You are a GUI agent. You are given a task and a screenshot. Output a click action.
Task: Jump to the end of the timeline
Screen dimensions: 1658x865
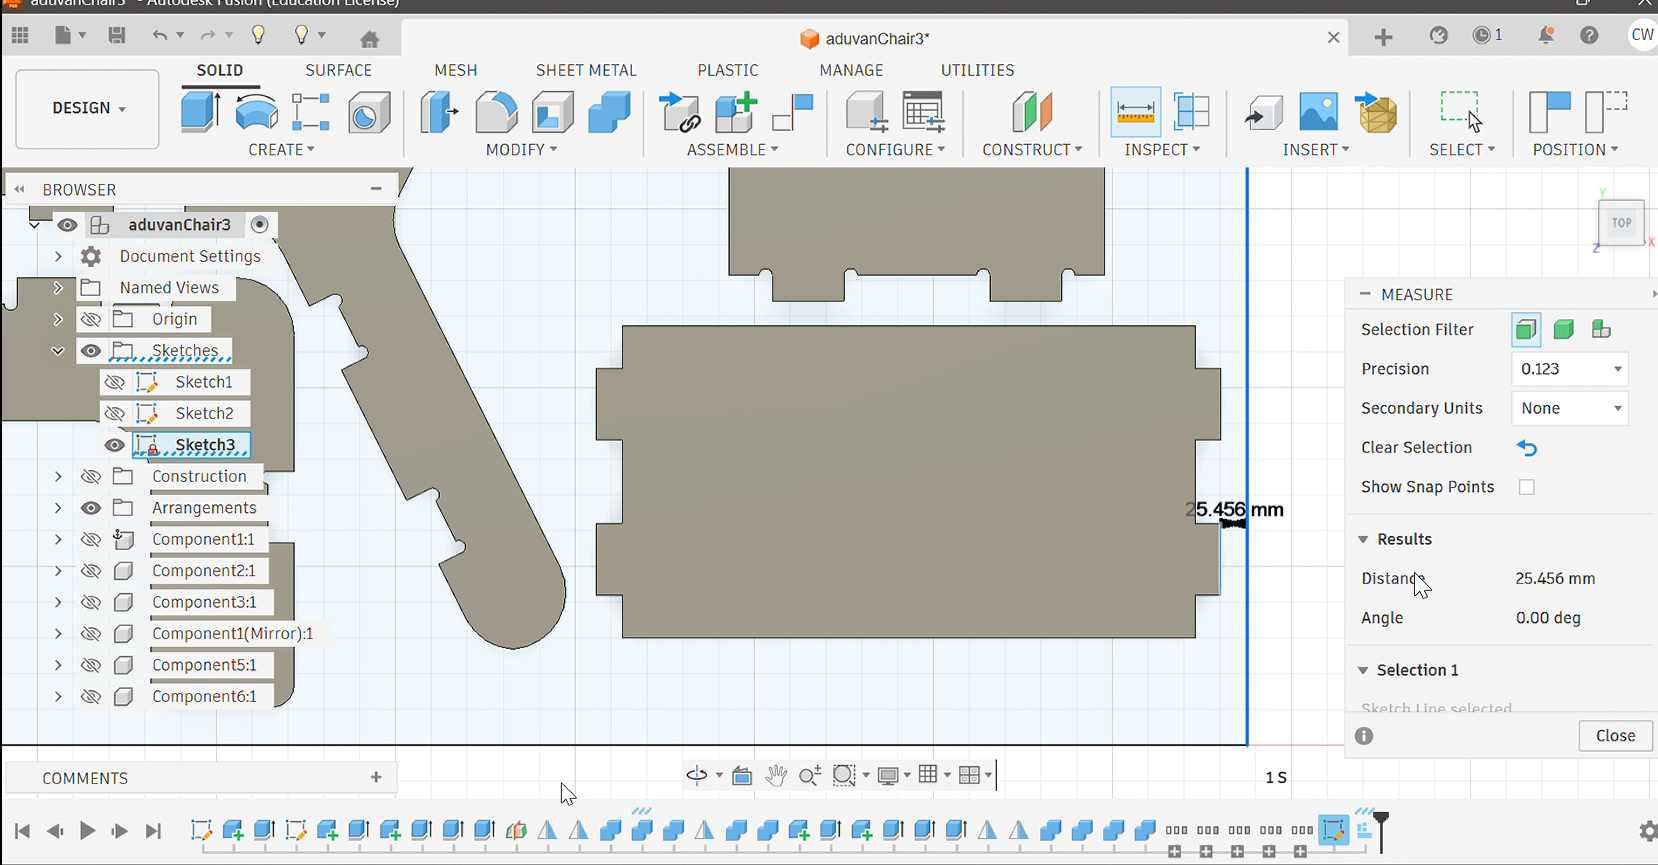[153, 831]
